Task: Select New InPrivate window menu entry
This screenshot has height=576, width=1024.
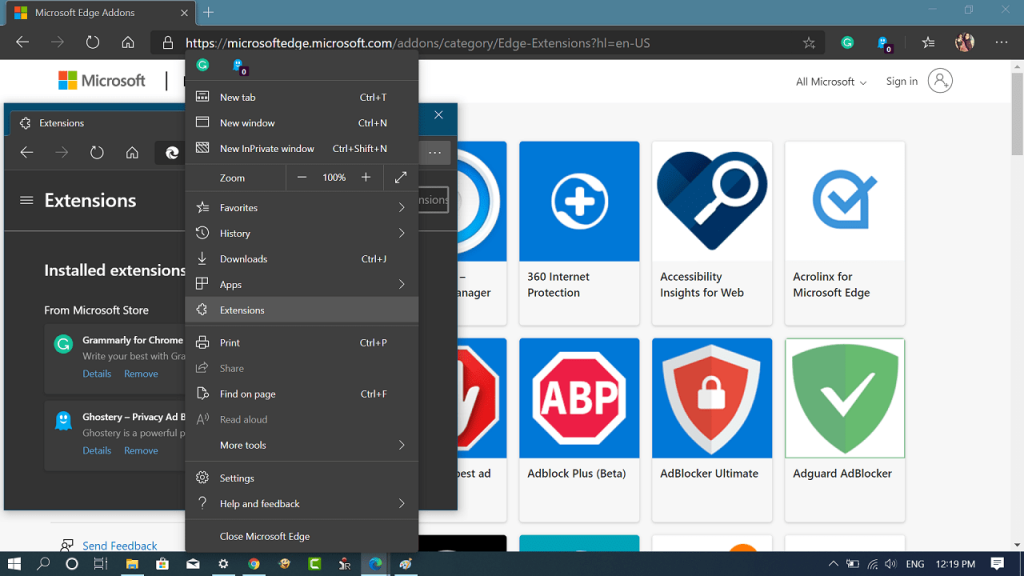Action: 302,148
